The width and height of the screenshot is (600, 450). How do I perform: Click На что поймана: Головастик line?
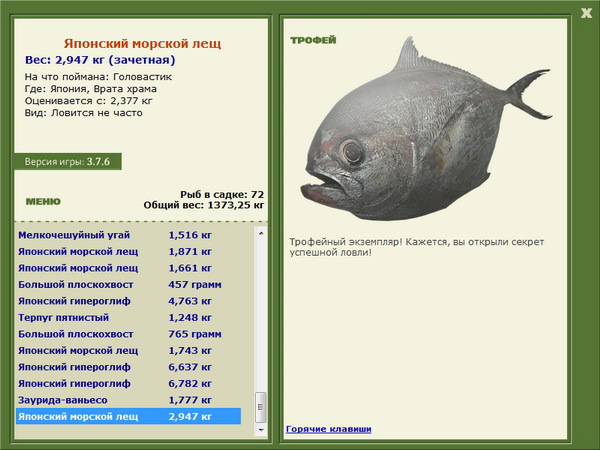[x=98, y=77]
